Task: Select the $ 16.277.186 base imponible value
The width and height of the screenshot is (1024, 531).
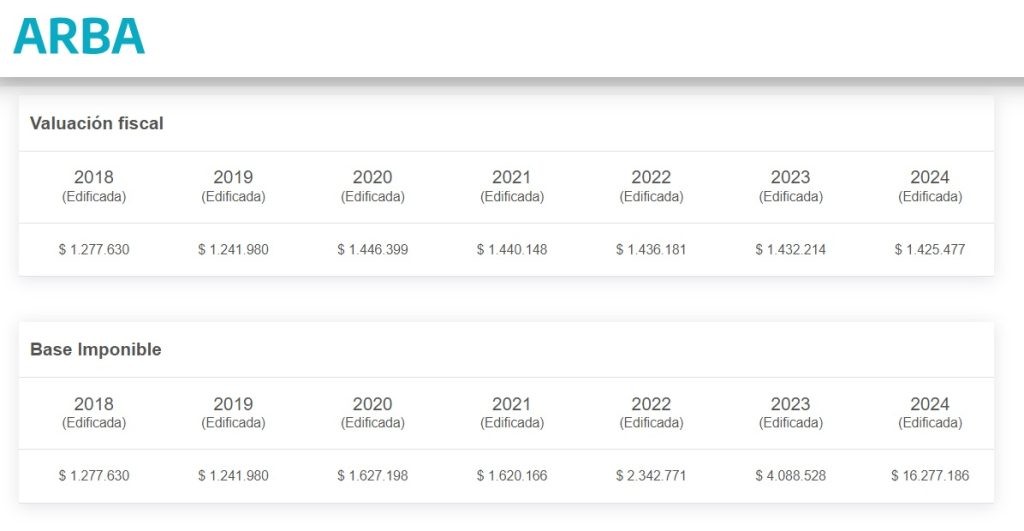Action: click(x=930, y=475)
